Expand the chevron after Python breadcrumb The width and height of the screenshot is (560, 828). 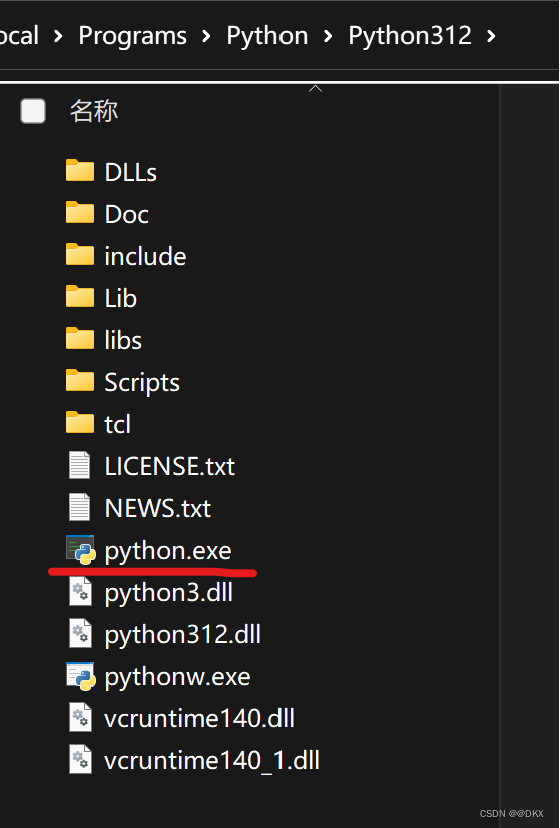tap(328, 36)
